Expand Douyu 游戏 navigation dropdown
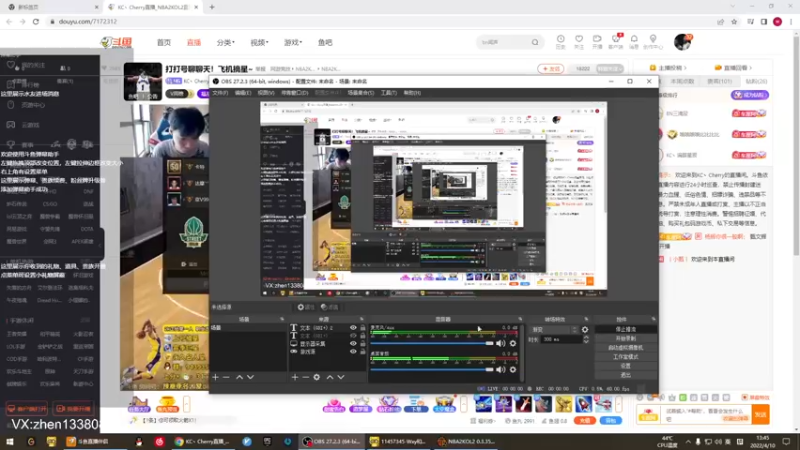This screenshot has height=450, width=800. coord(293,42)
